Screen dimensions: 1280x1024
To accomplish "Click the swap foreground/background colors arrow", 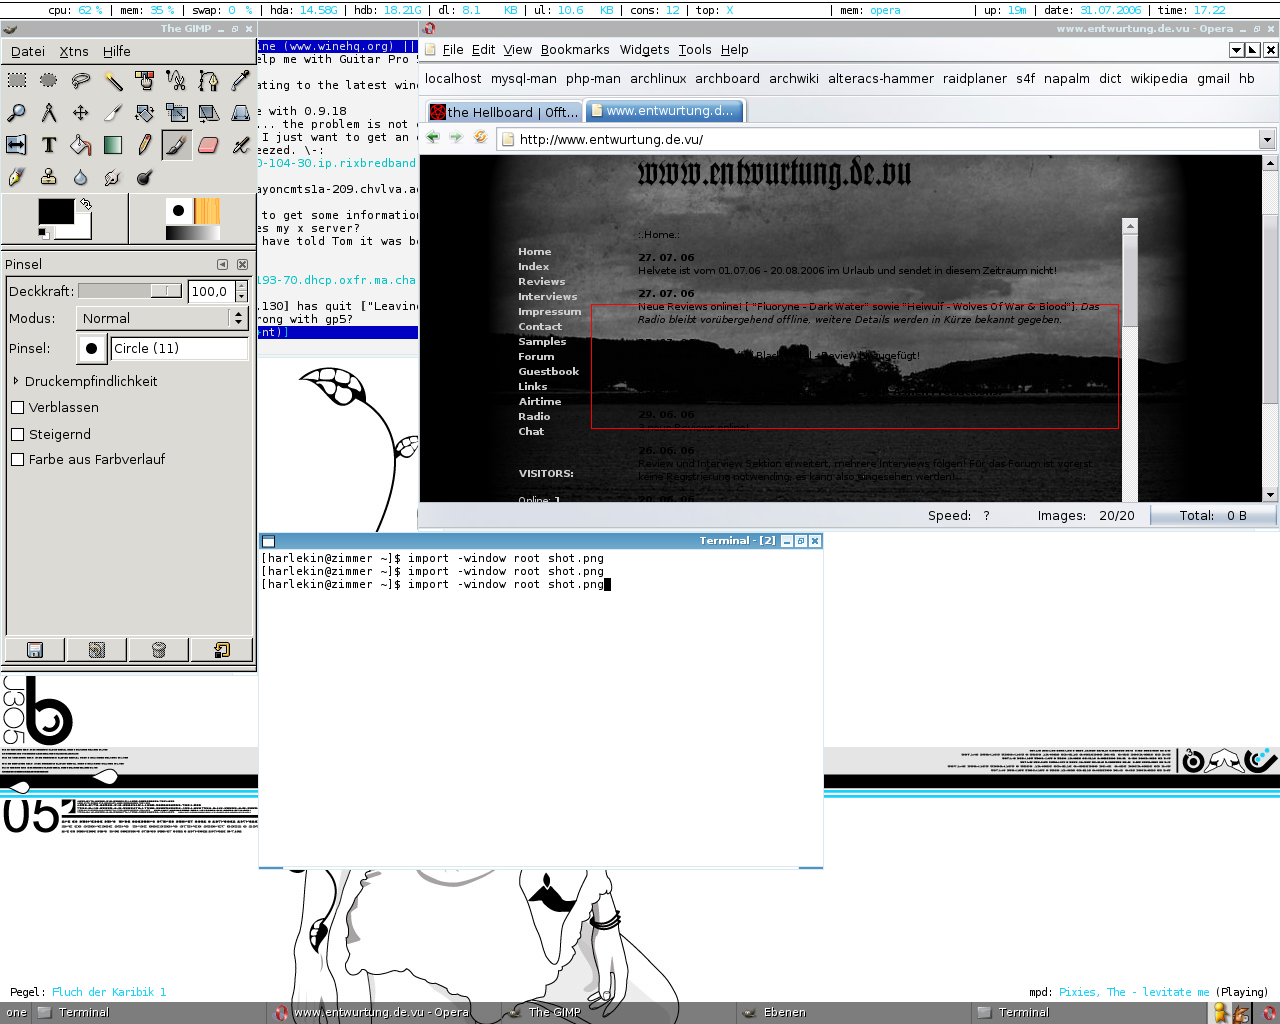I will point(86,204).
